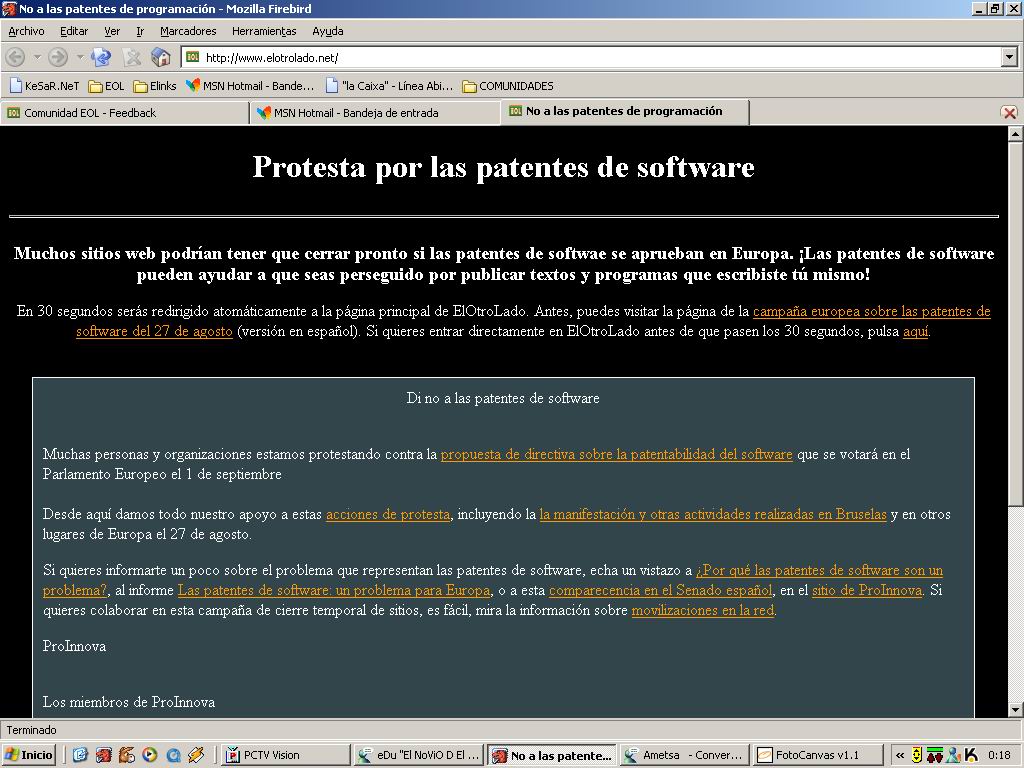Launch Winamp lightning quick launch icon
The width and height of the screenshot is (1024, 768).
(x=196, y=756)
